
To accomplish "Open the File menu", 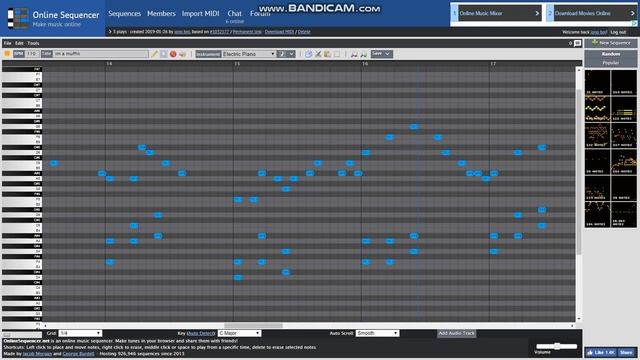I will (8, 43).
